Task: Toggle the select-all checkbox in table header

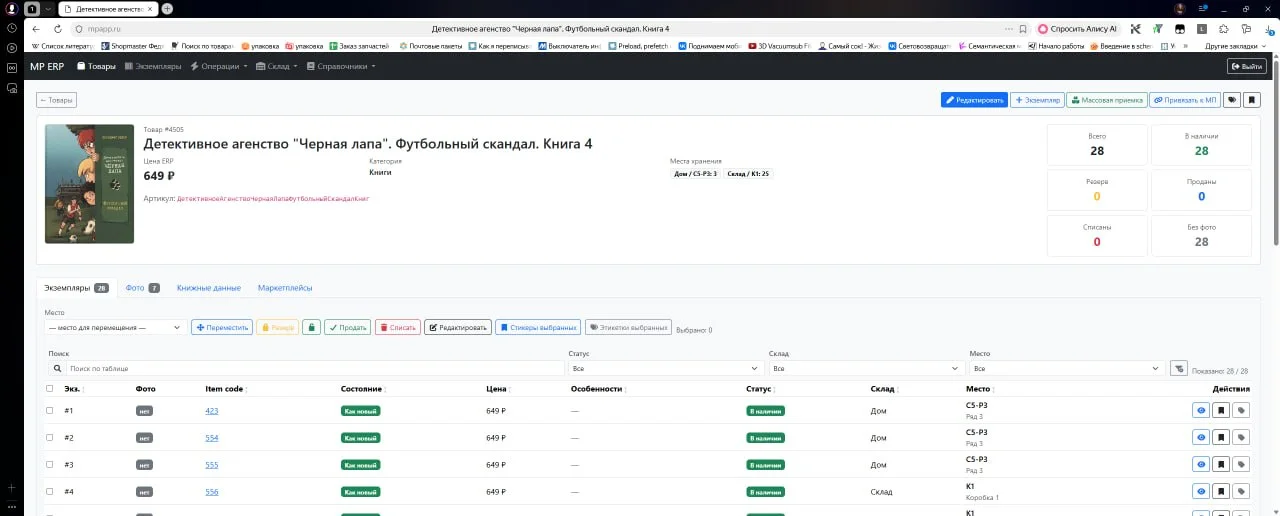Action: coord(50,389)
